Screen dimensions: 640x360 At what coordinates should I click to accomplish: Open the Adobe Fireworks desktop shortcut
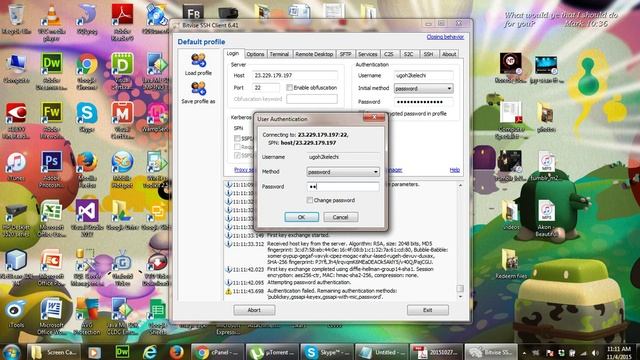[x=52, y=120]
